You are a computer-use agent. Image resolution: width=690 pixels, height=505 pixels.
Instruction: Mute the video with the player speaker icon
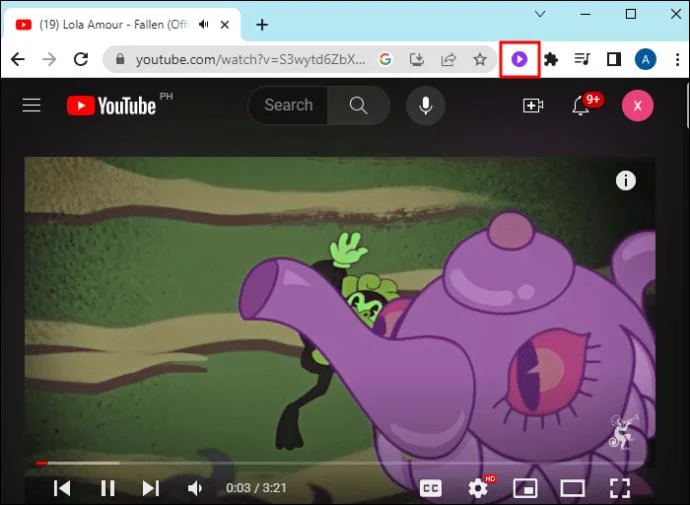[x=195, y=488]
